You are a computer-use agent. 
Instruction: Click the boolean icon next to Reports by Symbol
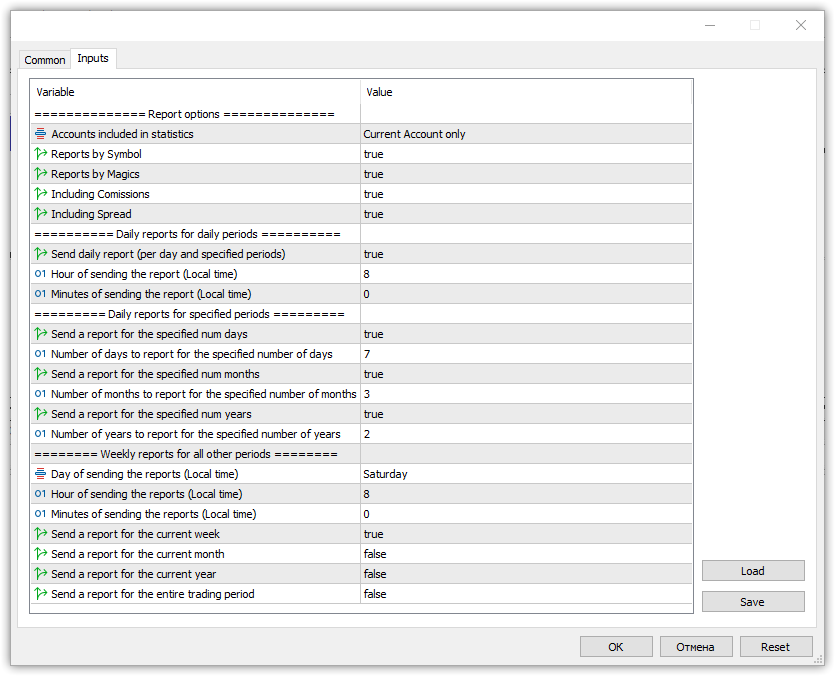click(41, 154)
